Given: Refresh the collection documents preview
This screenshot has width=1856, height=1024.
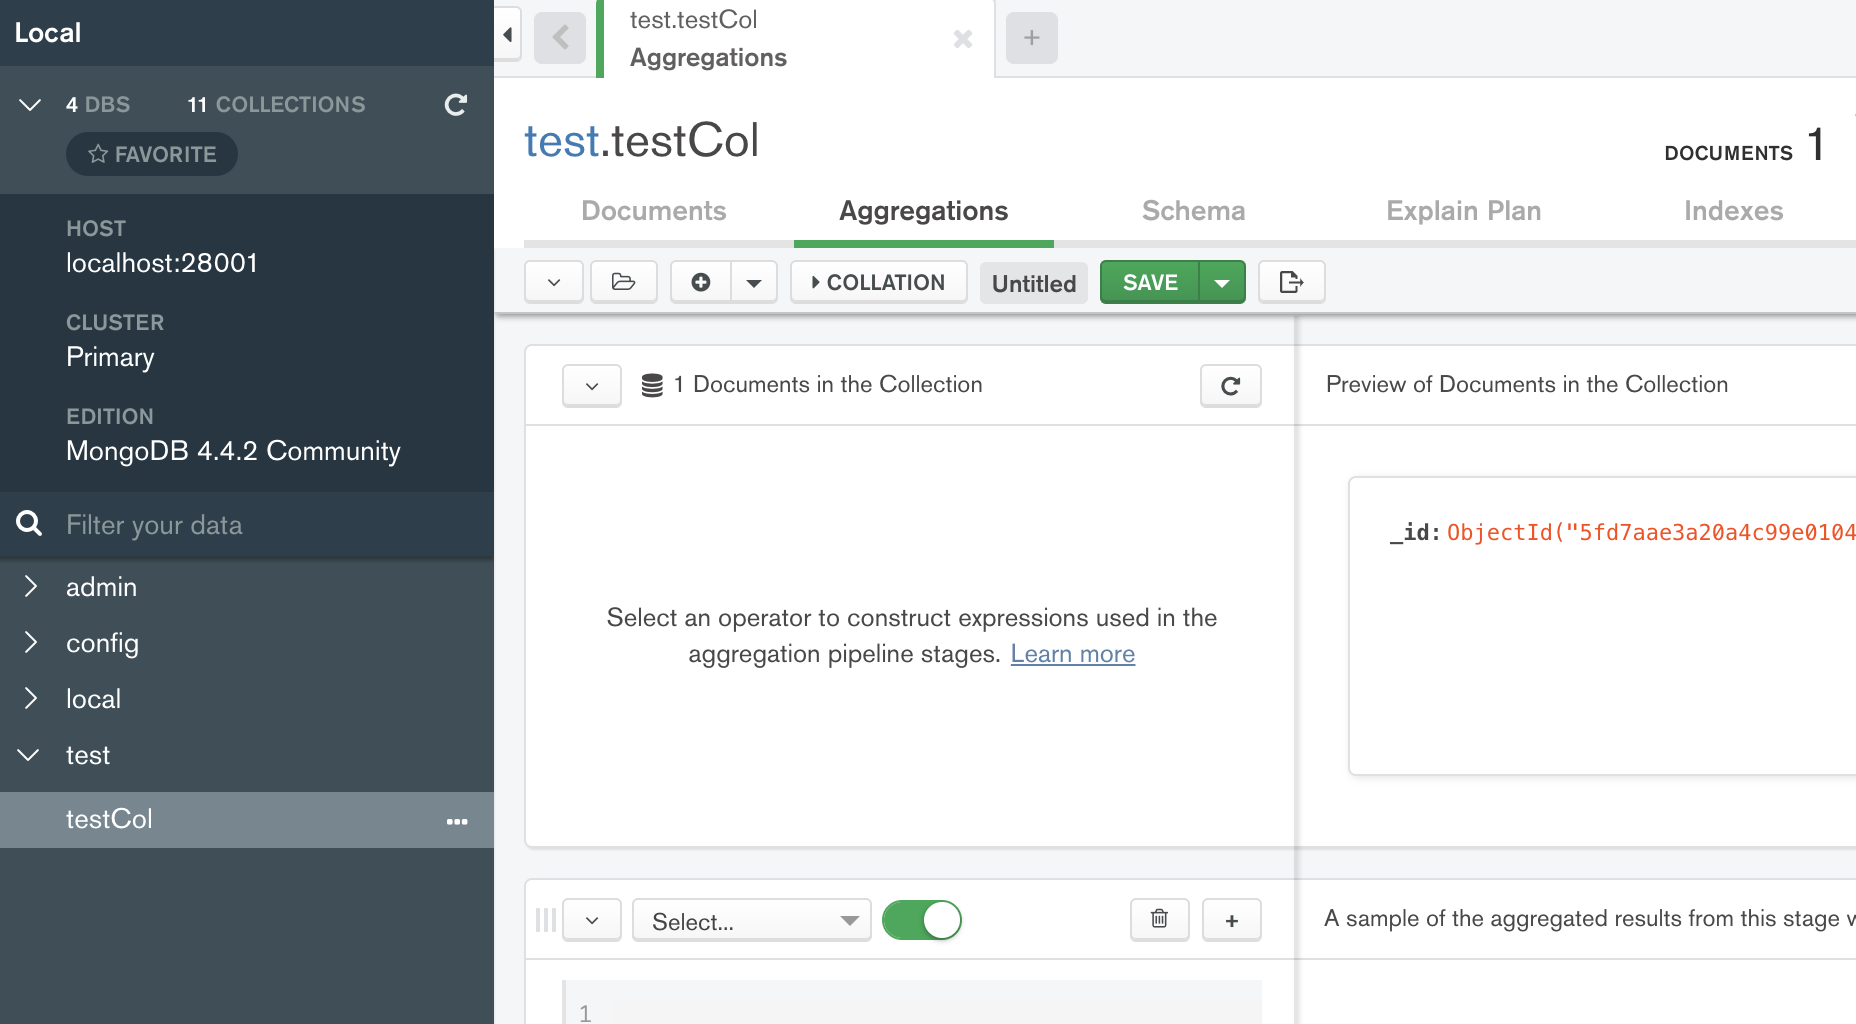Looking at the screenshot, I should pyautogui.click(x=1231, y=385).
